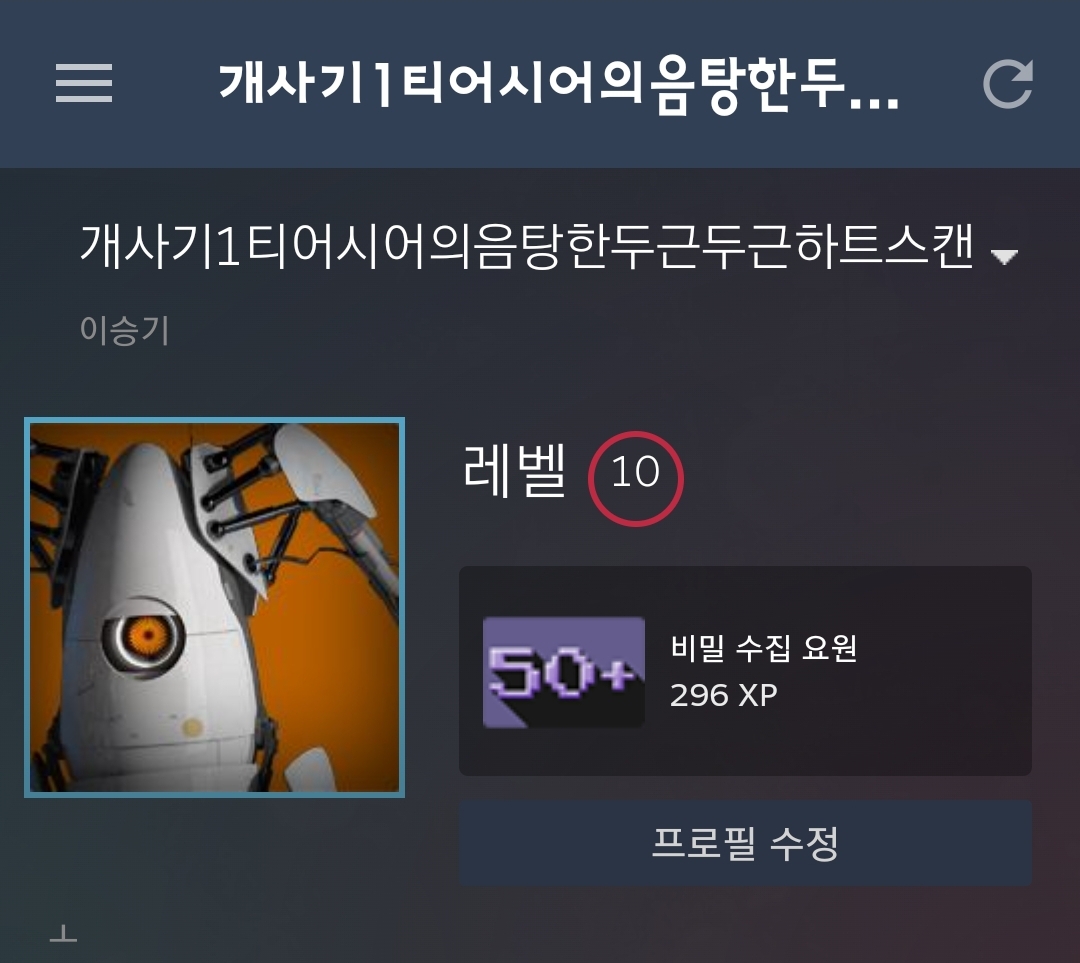
Task: Click the 레벨 label
Action: tap(515, 471)
